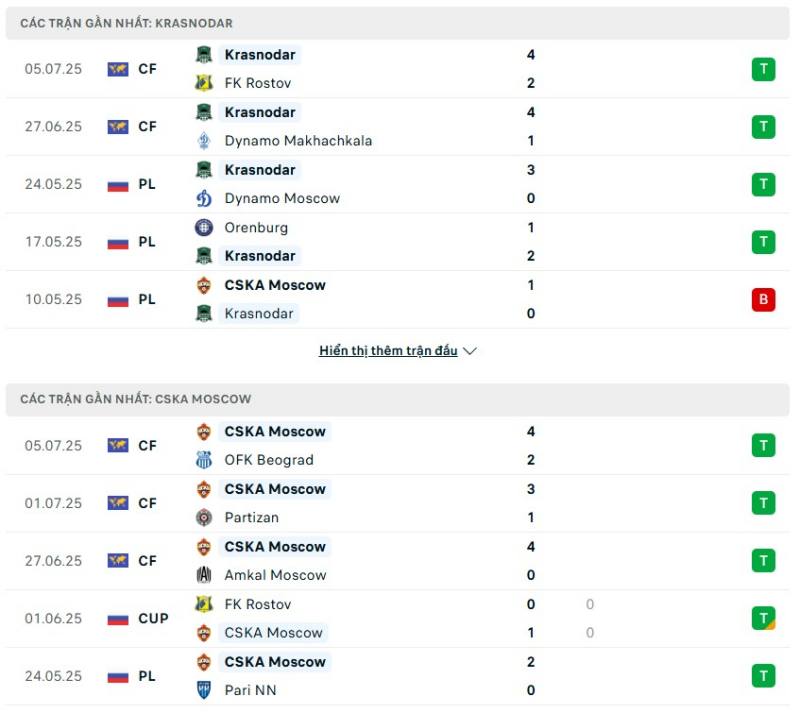Click the Partizan team crest
Viewport: 800px width, 713px height.
[204, 518]
